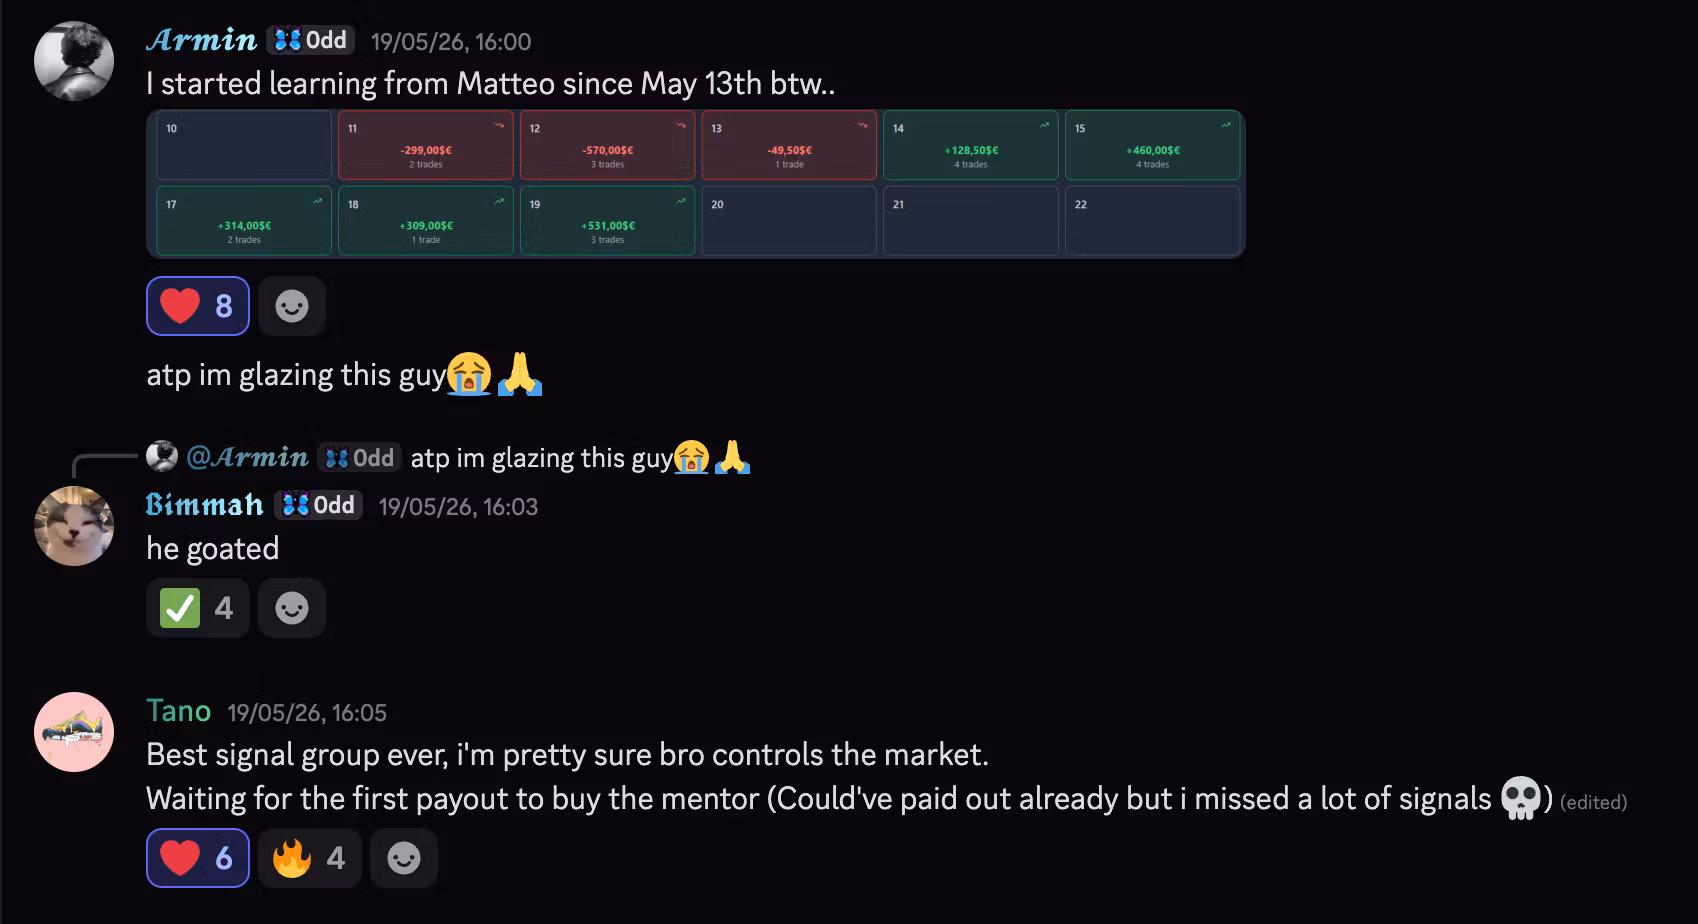Click the replied message preview text
Viewport: 1698px width, 924px height.
click(x=580, y=458)
